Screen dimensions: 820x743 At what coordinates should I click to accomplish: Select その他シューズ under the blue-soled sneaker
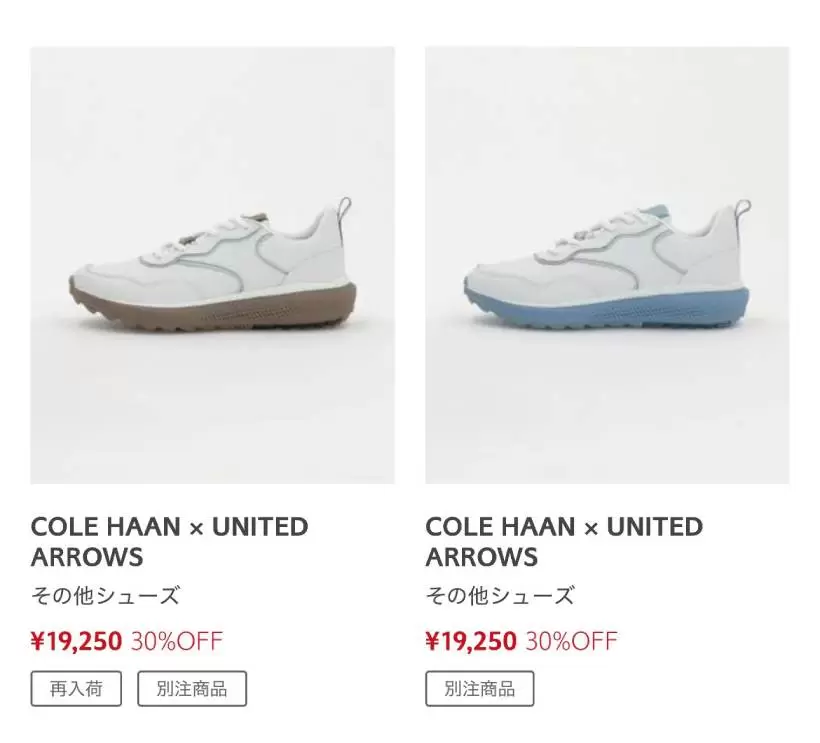pos(500,596)
